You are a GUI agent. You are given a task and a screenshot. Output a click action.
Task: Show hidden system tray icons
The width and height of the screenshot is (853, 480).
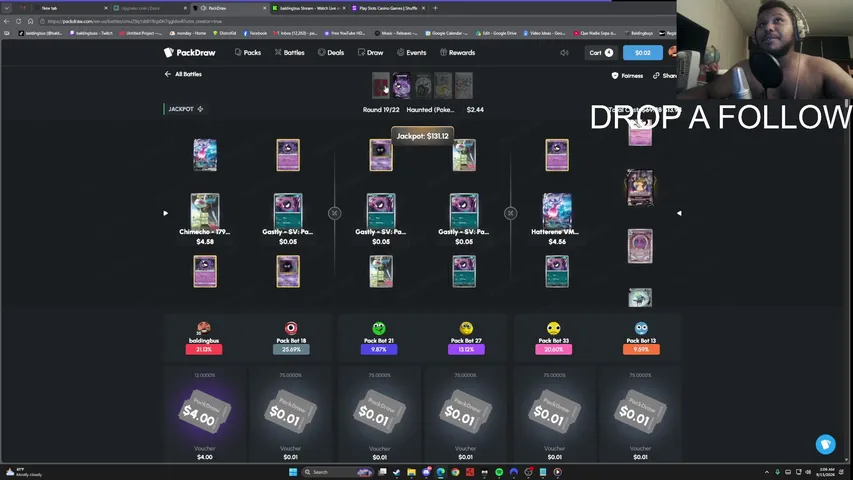[767, 472]
